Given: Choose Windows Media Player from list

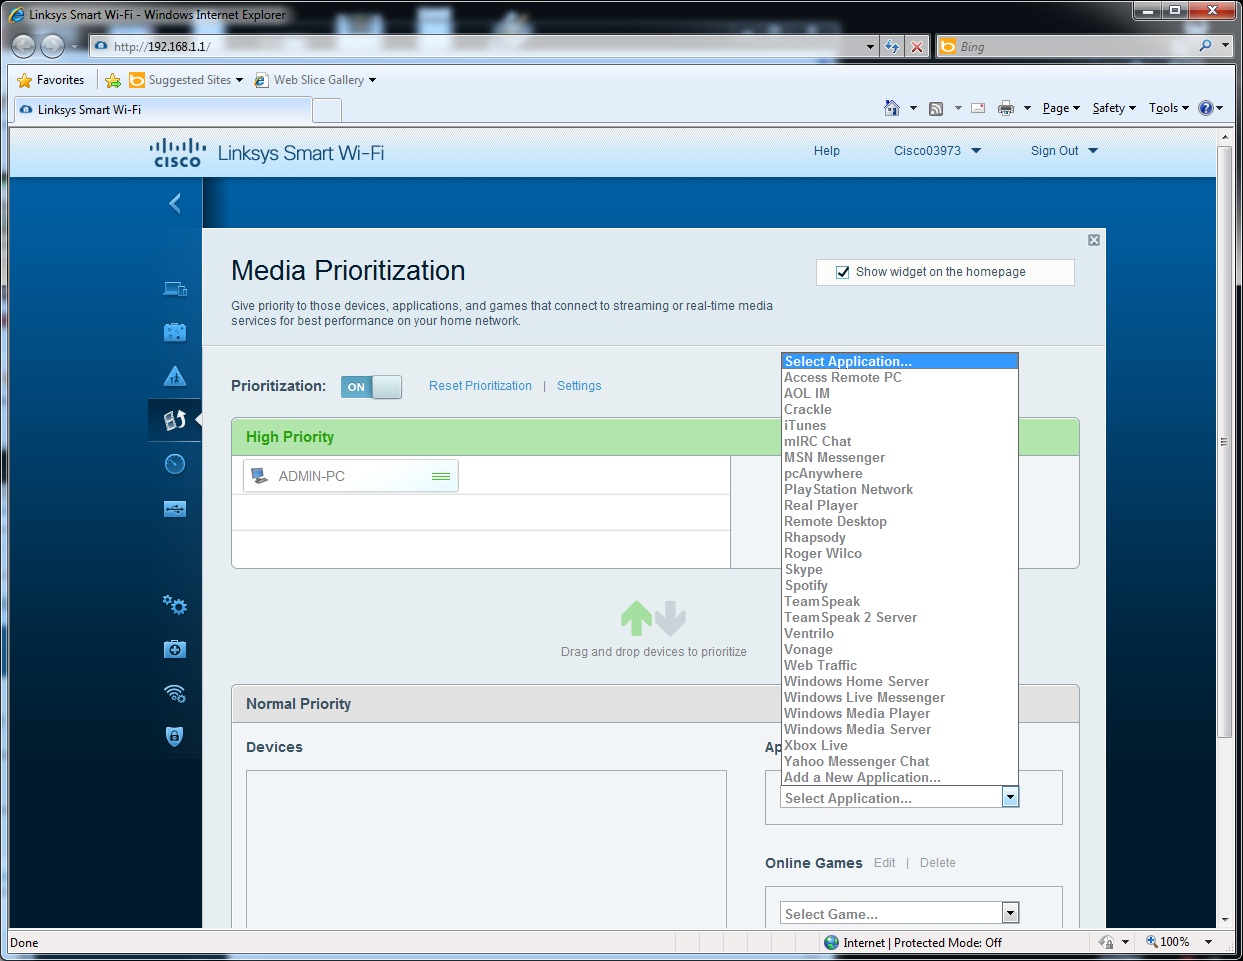Looking at the screenshot, I should click(899, 713).
